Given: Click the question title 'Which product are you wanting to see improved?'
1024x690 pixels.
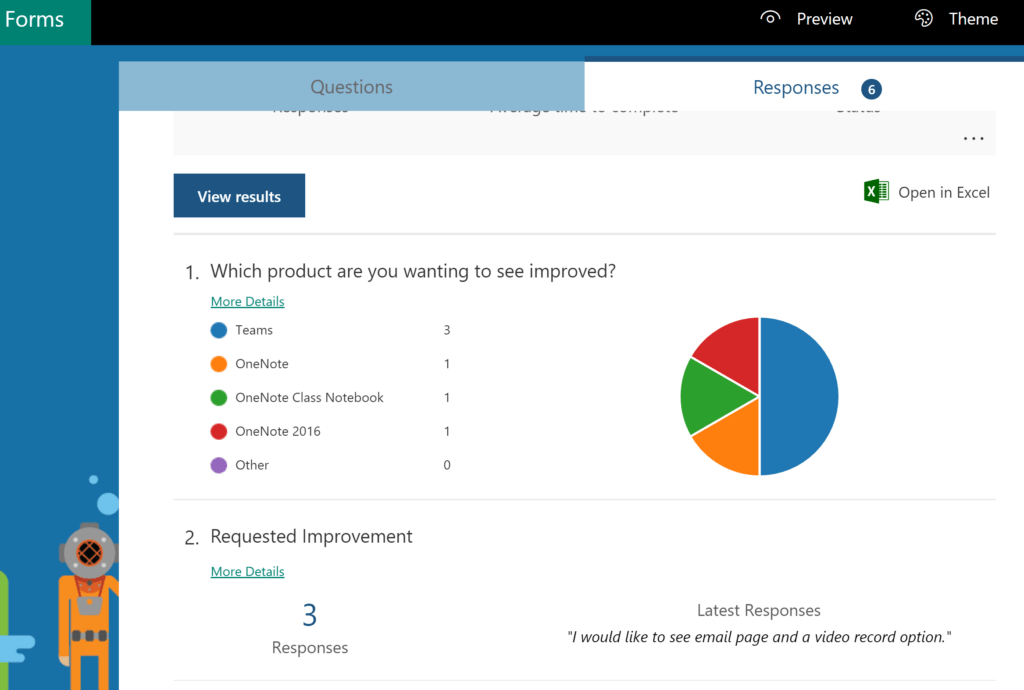Looking at the screenshot, I should [x=413, y=271].
